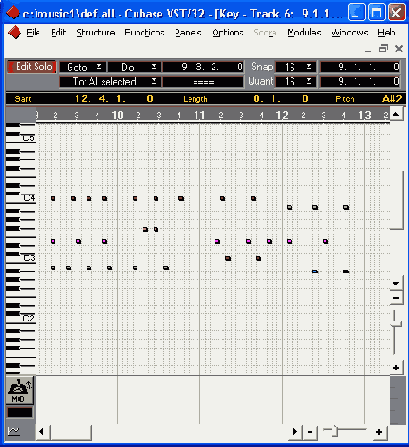Open the controller display graph icon
The image size is (409, 447).
pos(14,431)
